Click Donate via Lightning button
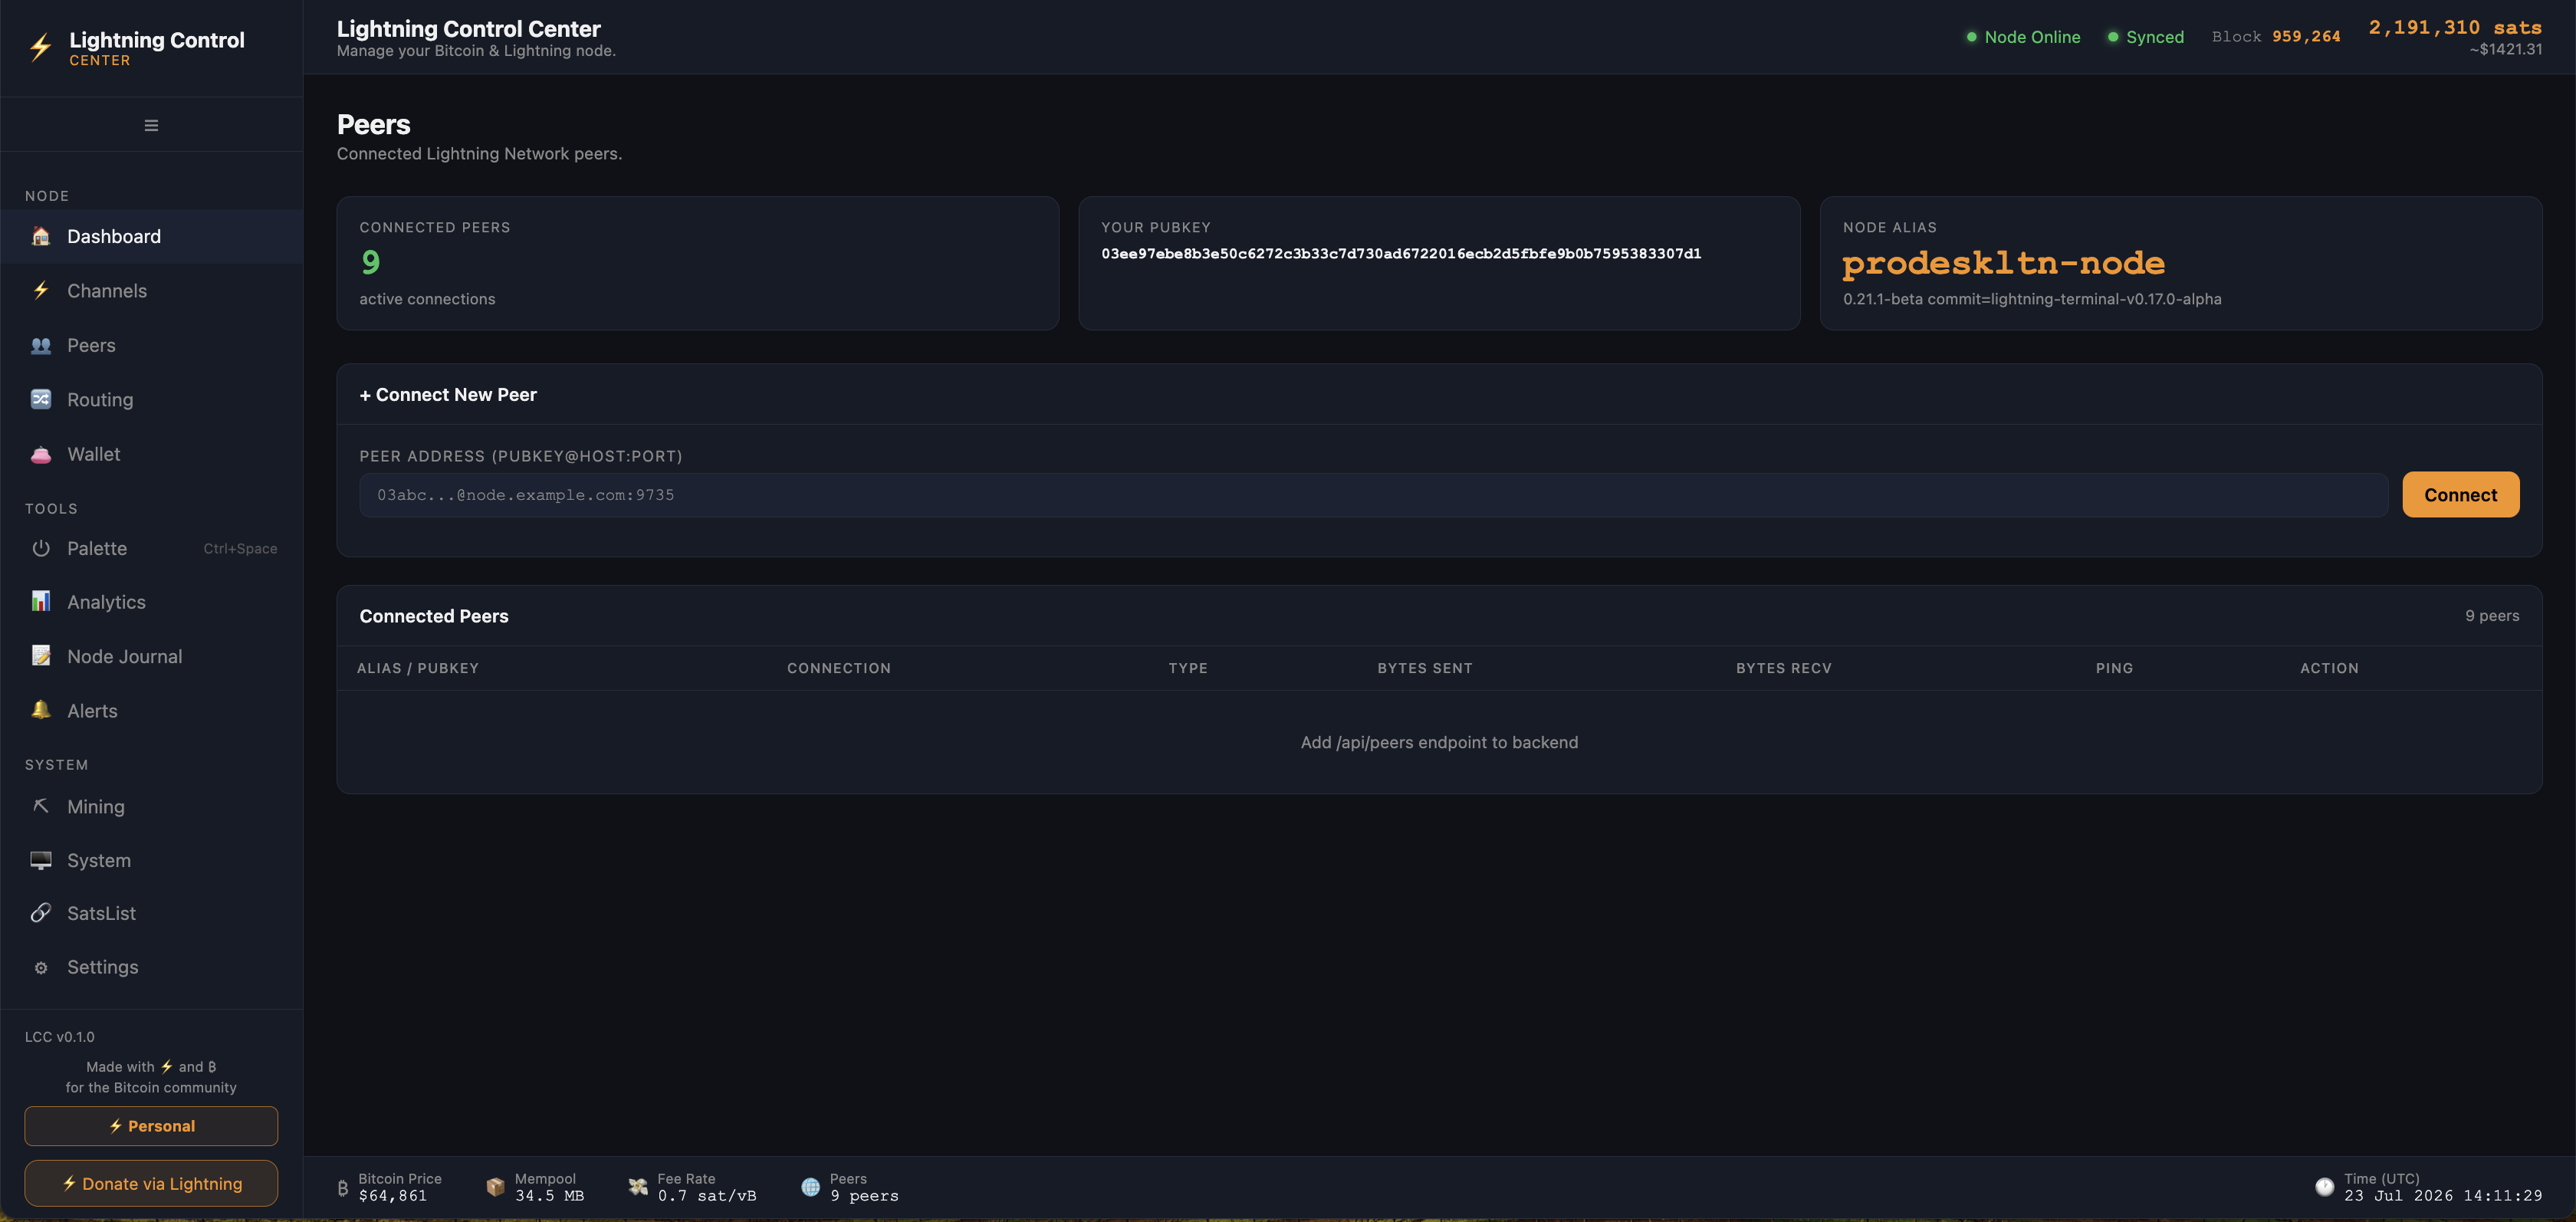The image size is (2576, 1222). (x=151, y=1183)
